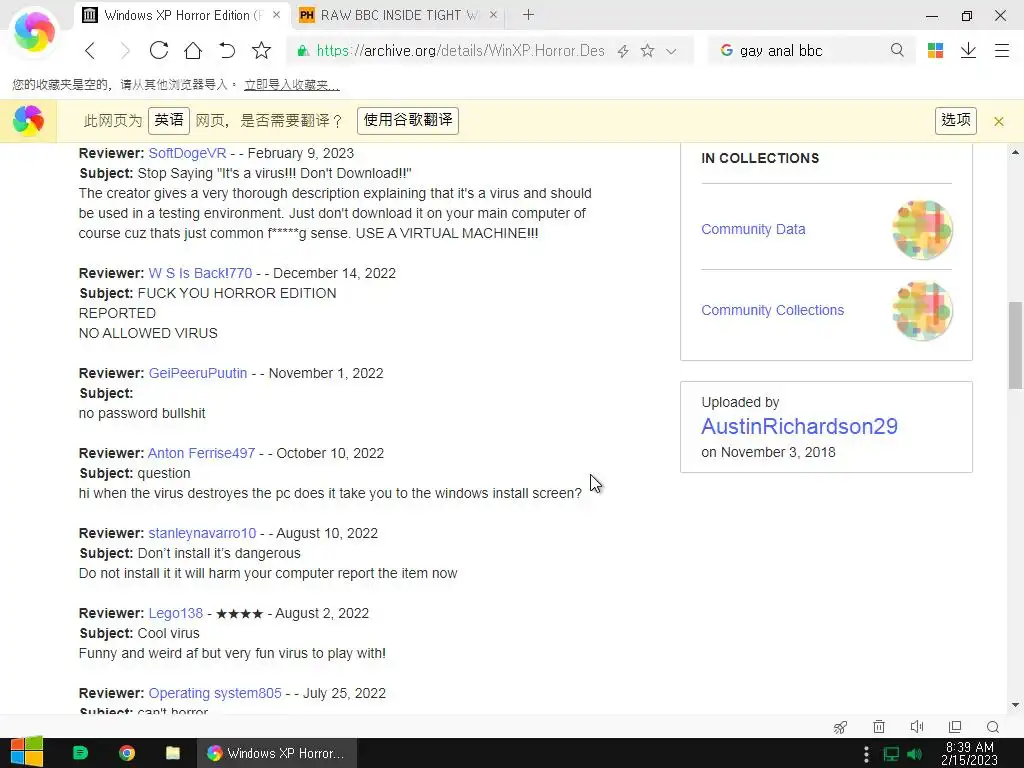Open reviewer SoftDogeVR profile
This screenshot has height=768, width=1024.
pyautogui.click(x=187, y=153)
